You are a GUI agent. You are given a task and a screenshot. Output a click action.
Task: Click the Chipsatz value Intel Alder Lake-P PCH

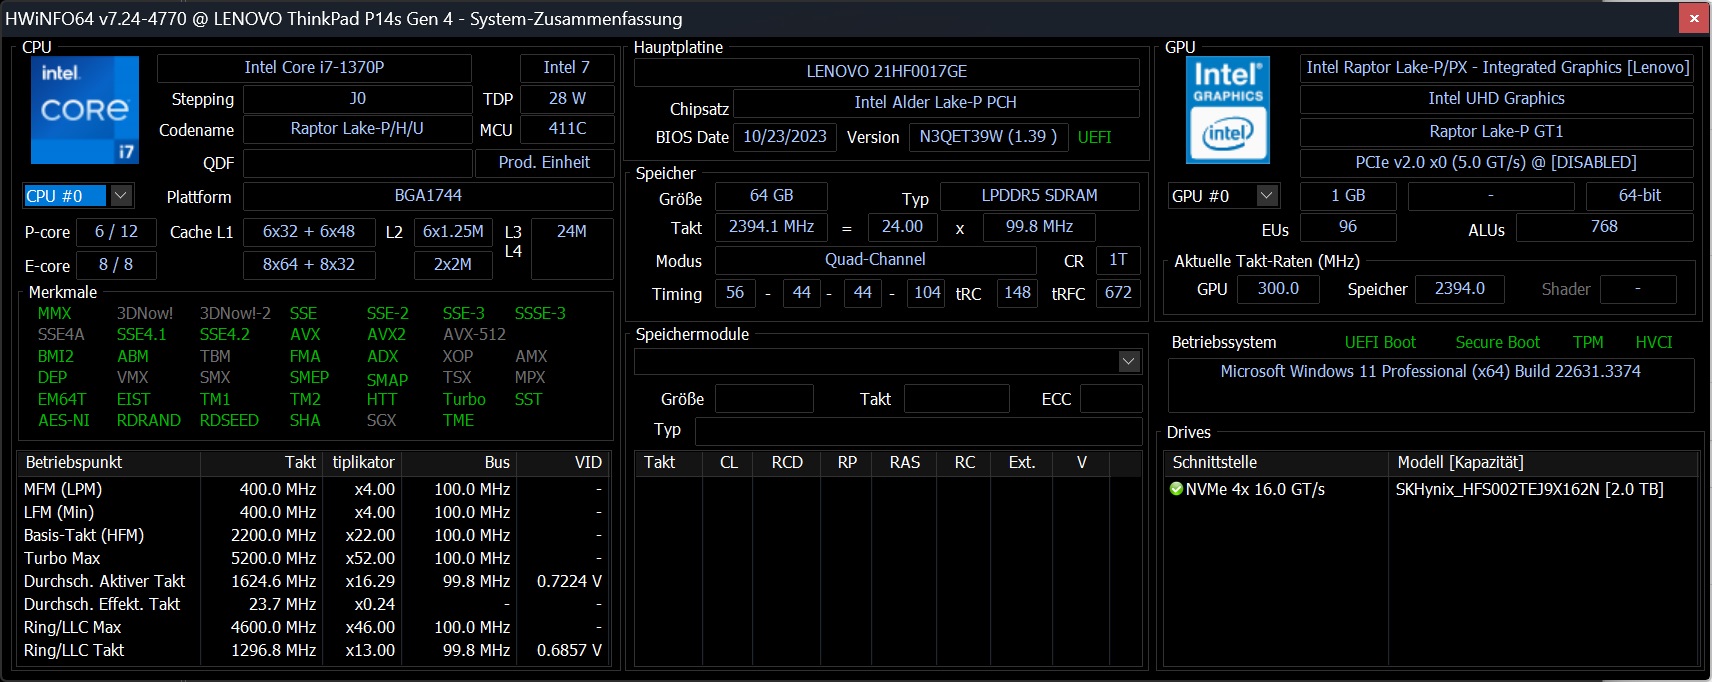click(x=935, y=103)
